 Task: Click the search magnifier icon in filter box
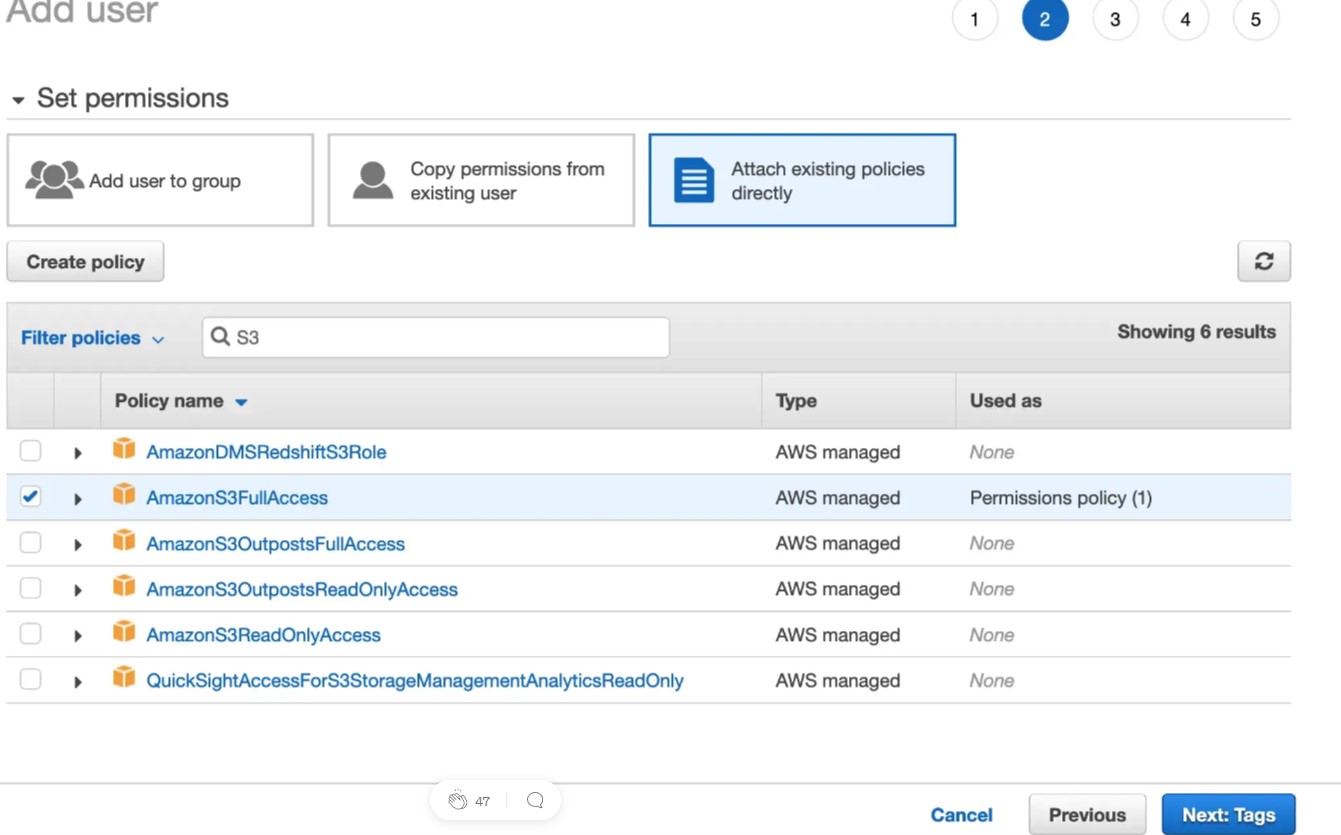tap(220, 337)
